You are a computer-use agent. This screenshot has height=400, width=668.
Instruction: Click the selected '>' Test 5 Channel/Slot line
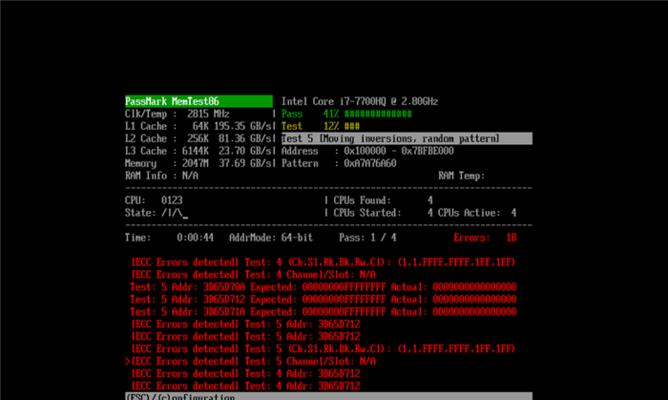click(251, 361)
